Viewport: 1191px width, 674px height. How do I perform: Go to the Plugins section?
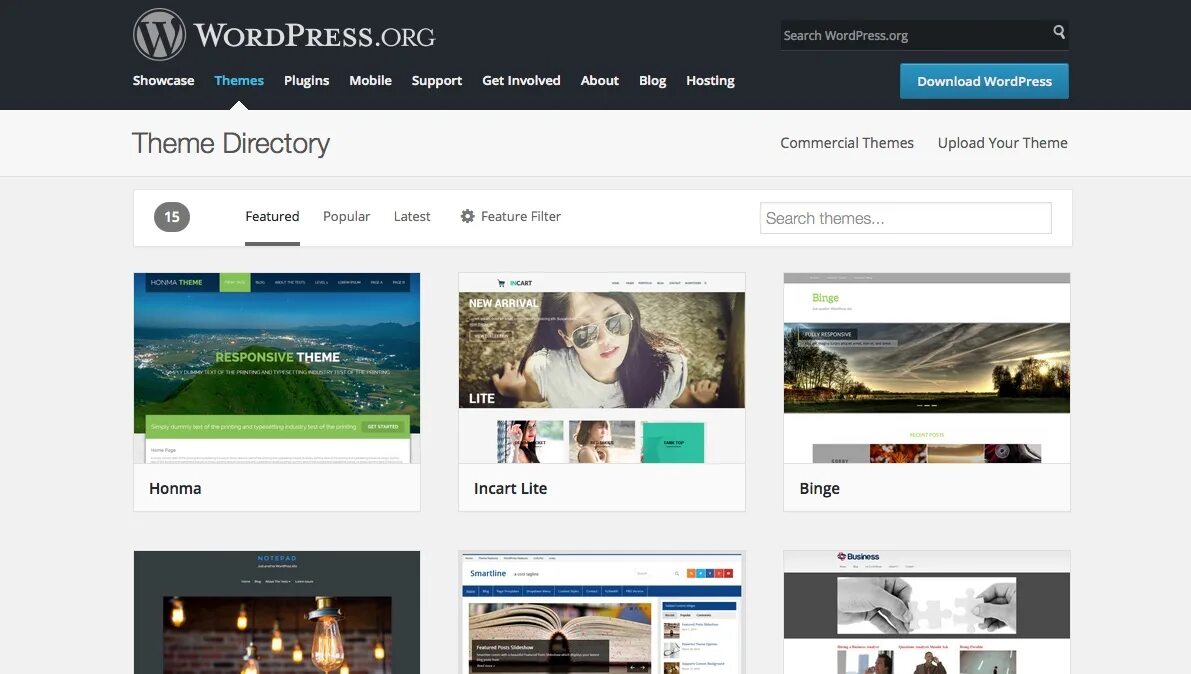[307, 81]
